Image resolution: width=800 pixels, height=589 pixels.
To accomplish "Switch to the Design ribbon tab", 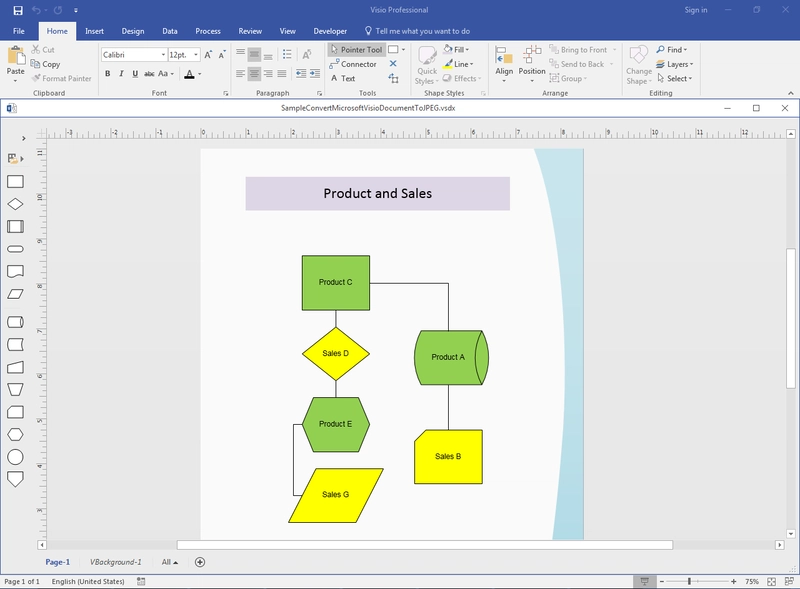I will click(x=133, y=31).
